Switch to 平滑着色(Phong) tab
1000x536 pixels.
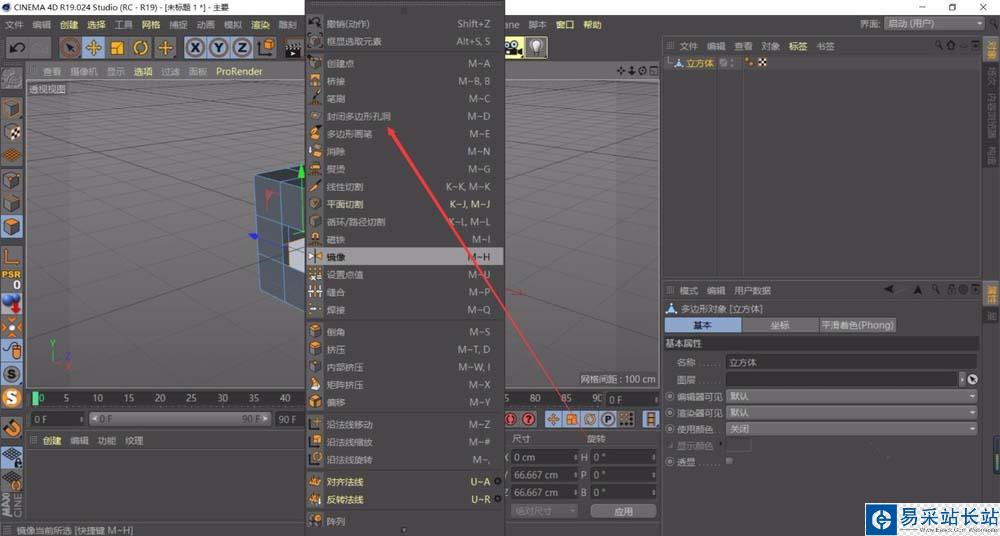pyautogui.click(x=858, y=325)
